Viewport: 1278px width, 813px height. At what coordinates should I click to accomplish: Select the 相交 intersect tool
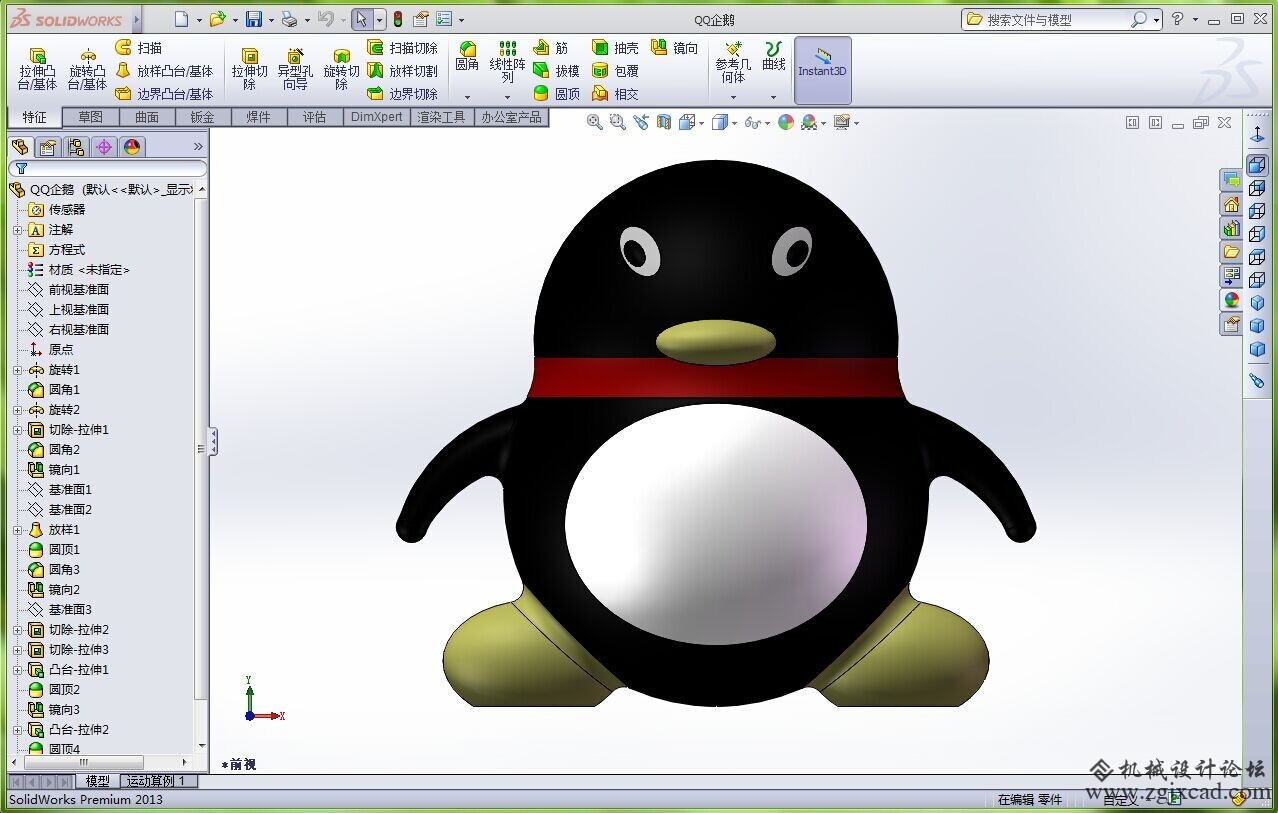coord(615,94)
